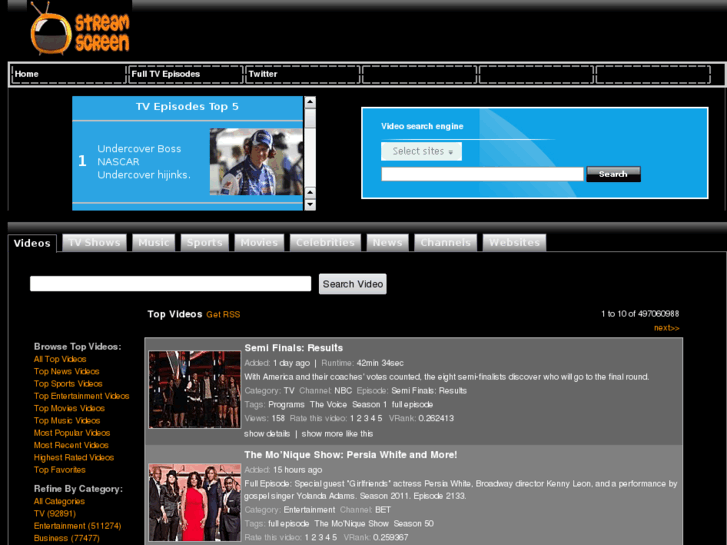This screenshot has width=727, height=545.
Task: Click Entertainment category of Mo'Nique Show
Action: 309,510
